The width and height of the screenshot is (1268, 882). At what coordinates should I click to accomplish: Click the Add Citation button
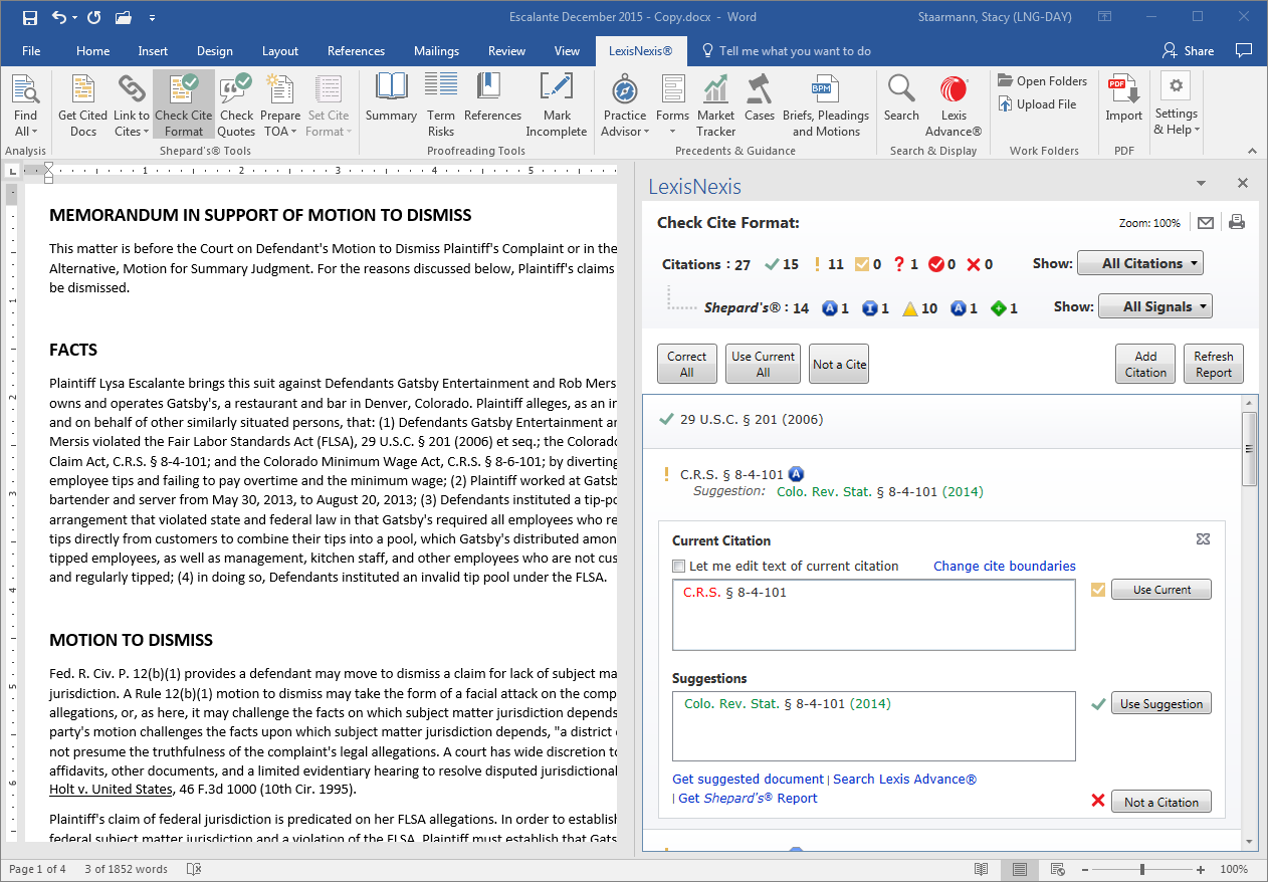tap(1145, 364)
